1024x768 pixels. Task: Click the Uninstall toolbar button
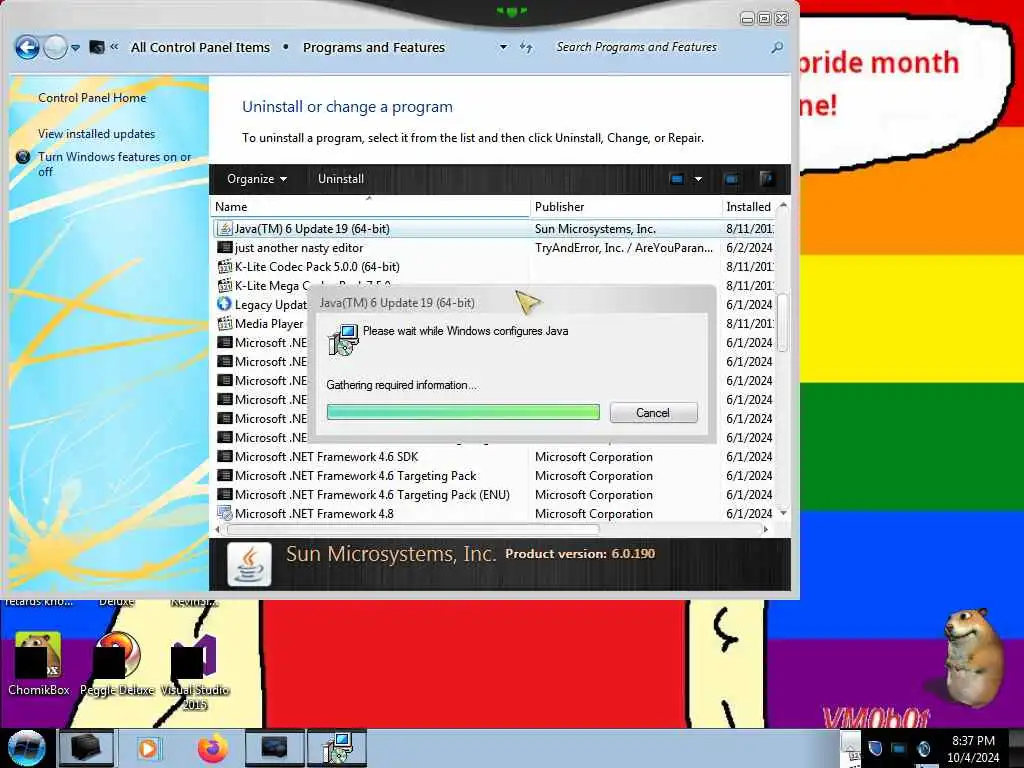point(341,179)
